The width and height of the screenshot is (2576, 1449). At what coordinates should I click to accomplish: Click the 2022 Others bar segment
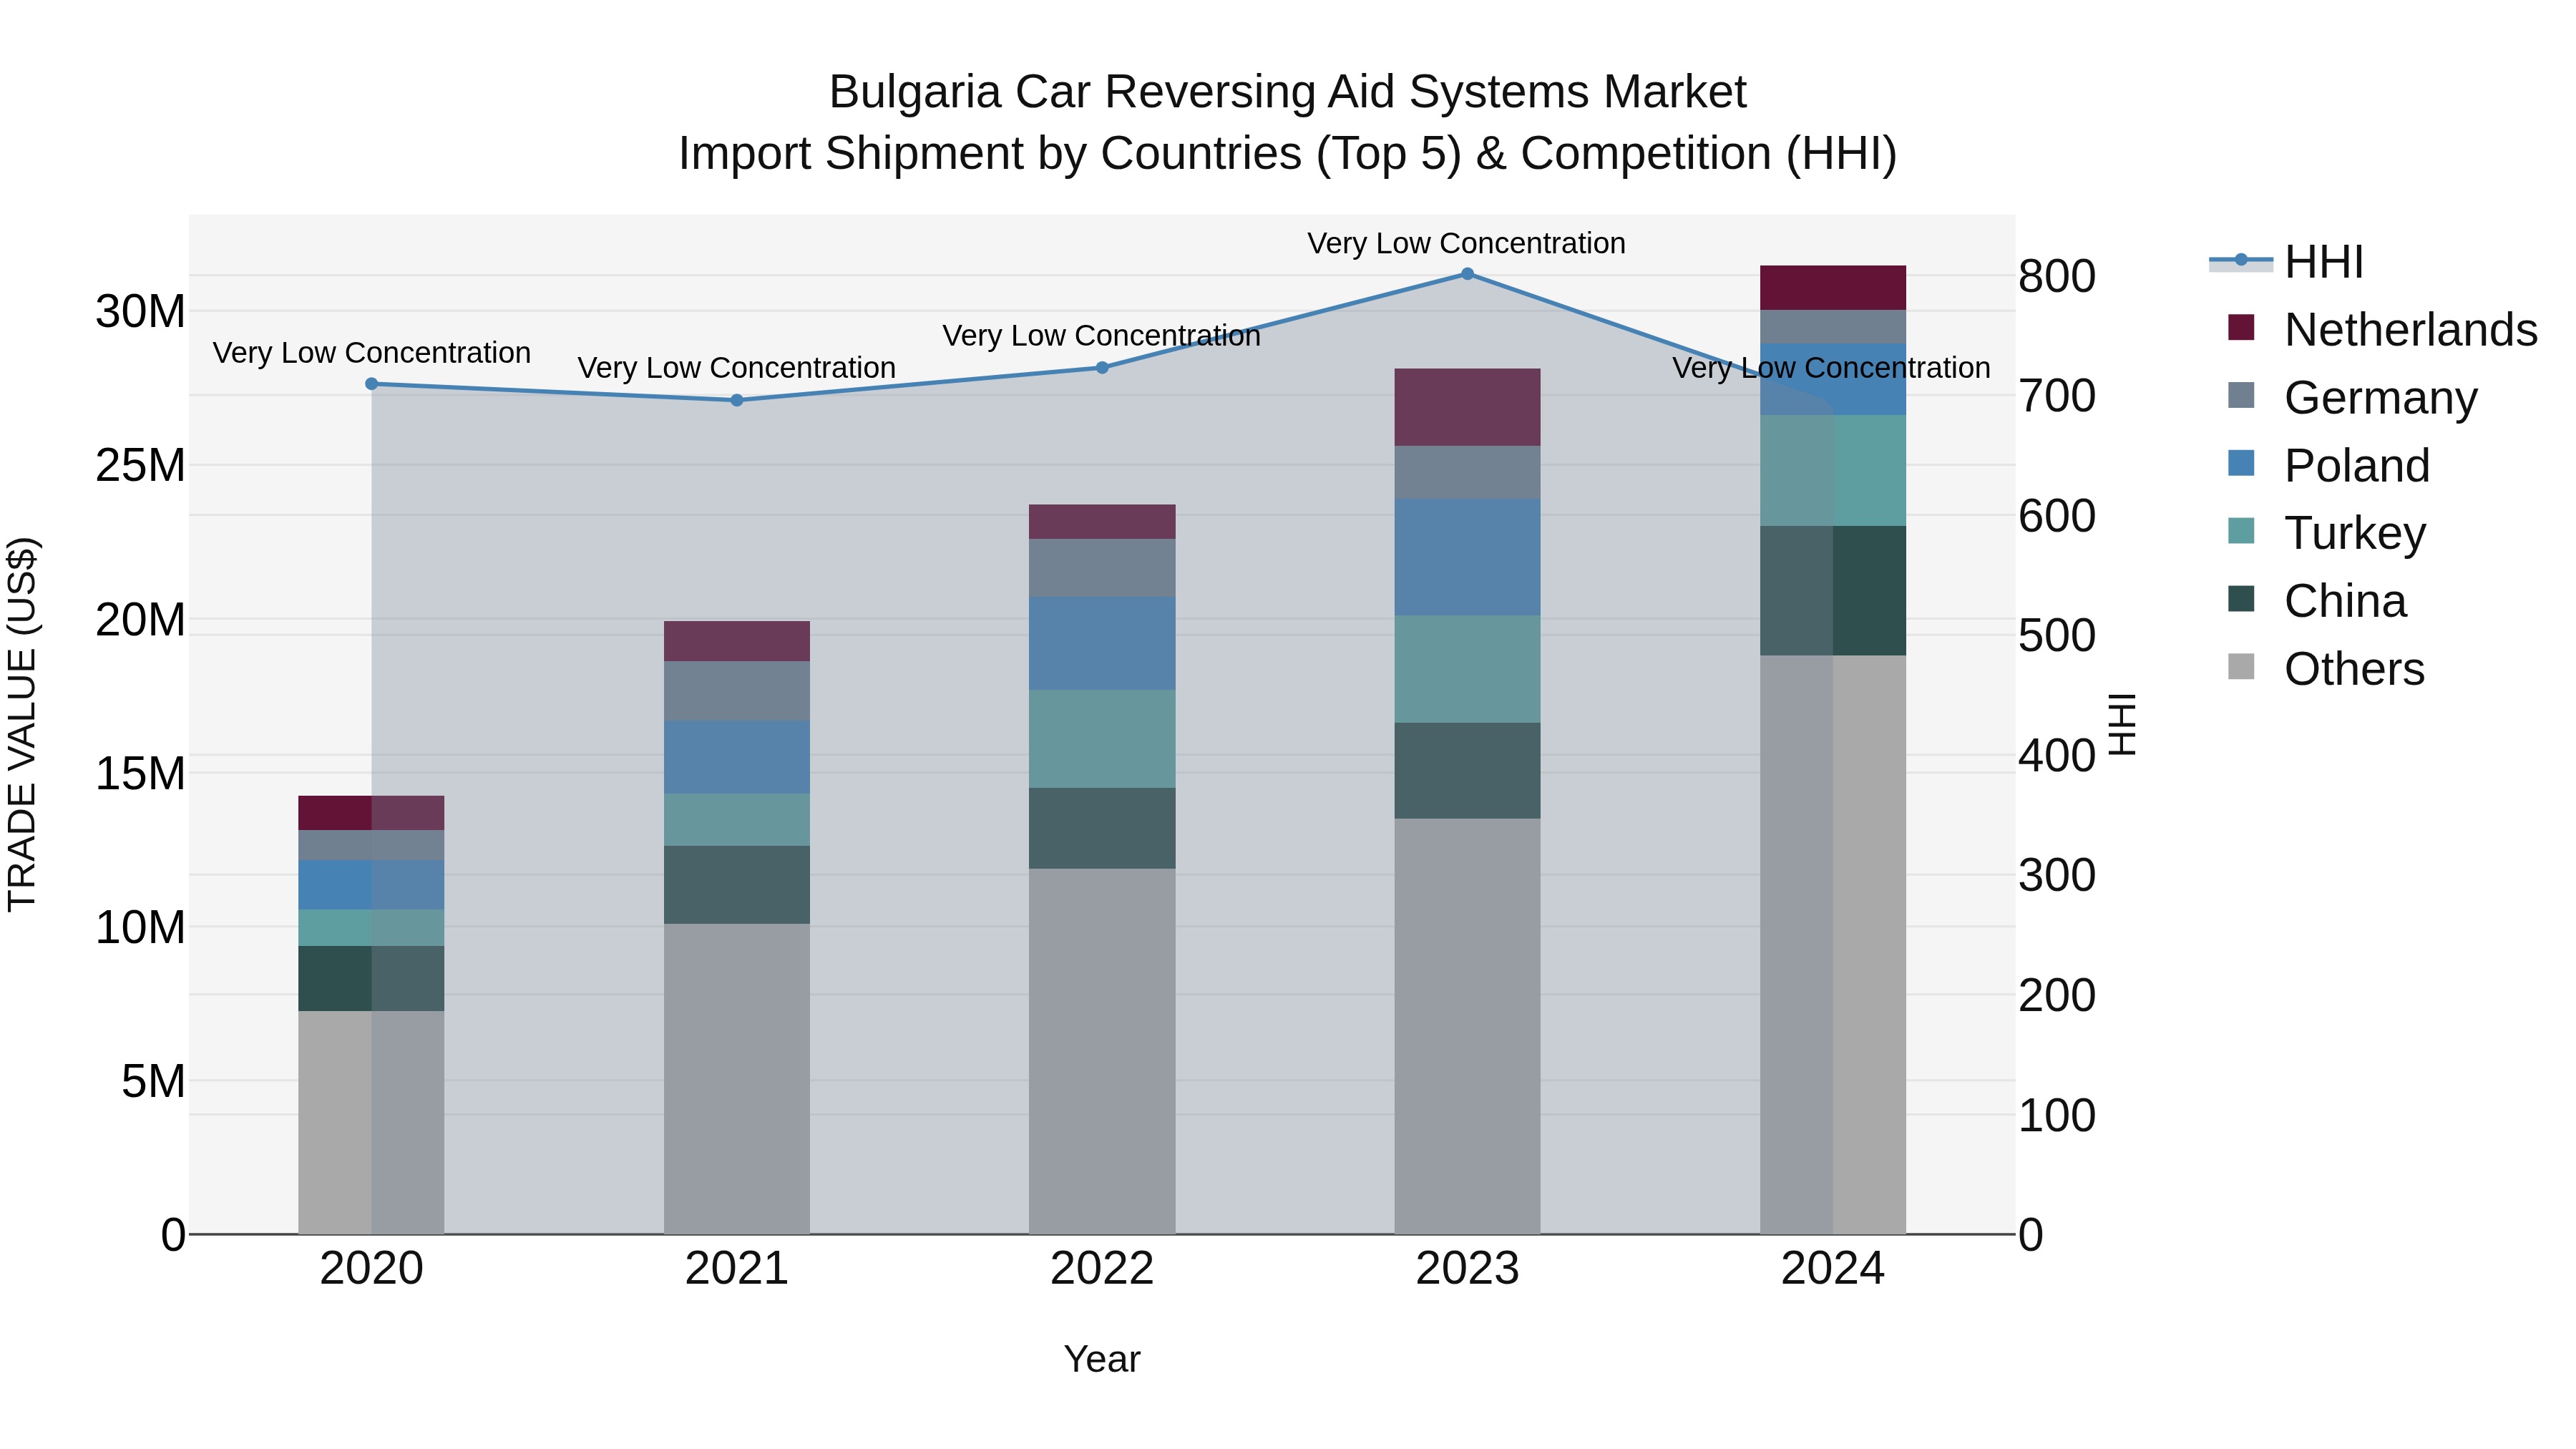click(1102, 1052)
